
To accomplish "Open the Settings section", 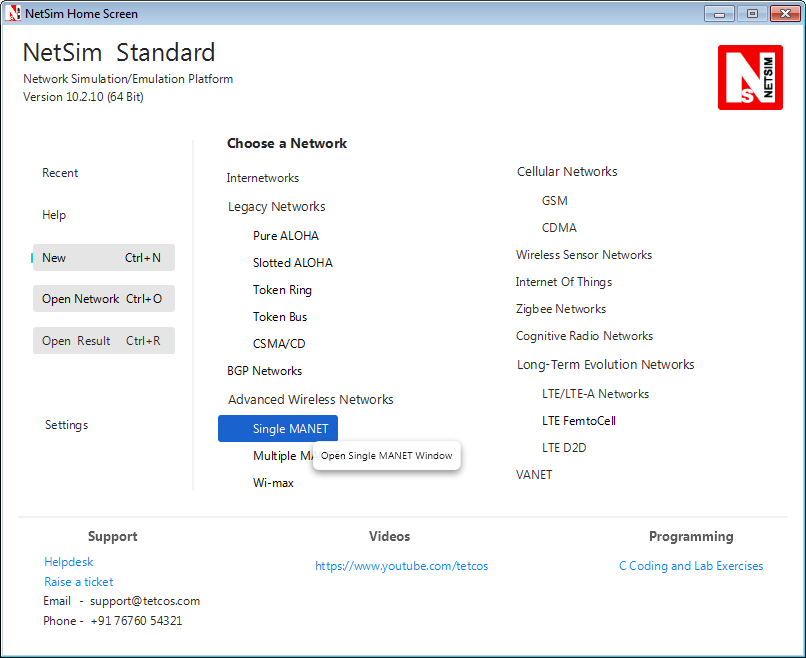I will pyautogui.click(x=66, y=425).
